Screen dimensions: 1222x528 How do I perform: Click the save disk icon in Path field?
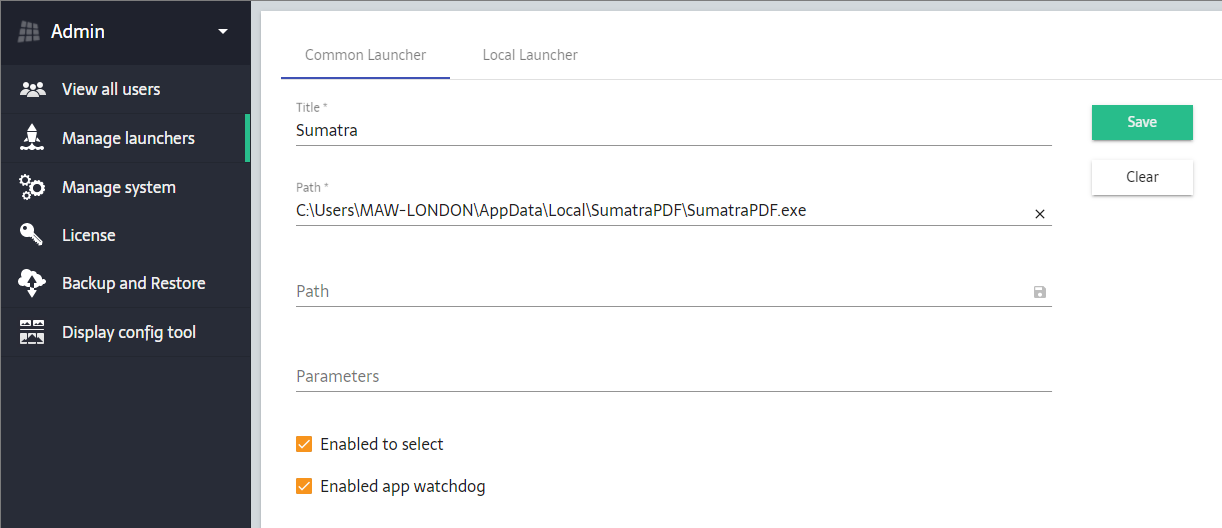point(1039,292)
